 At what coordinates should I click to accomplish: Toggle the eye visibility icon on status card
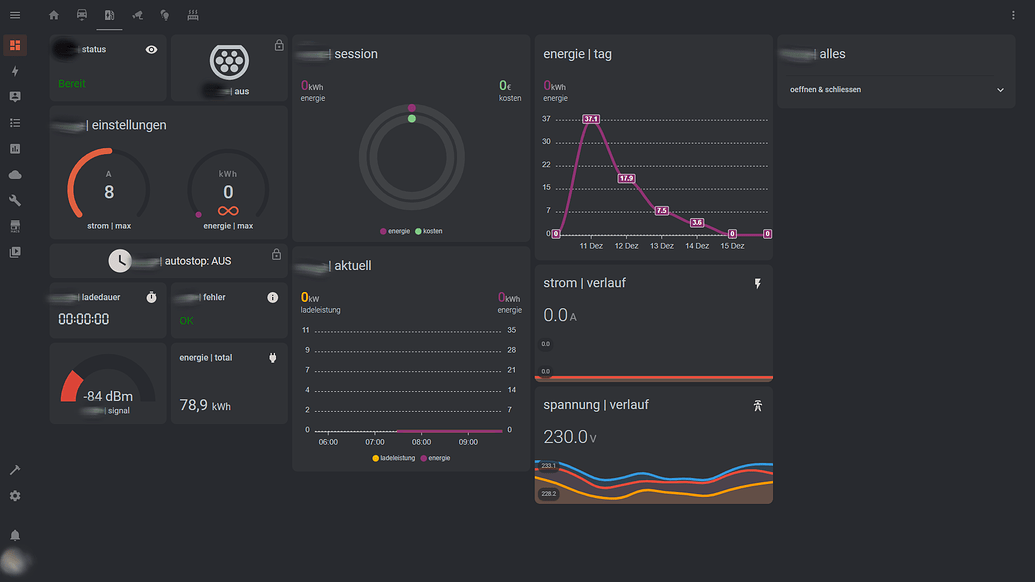click(x=151, y=48)
